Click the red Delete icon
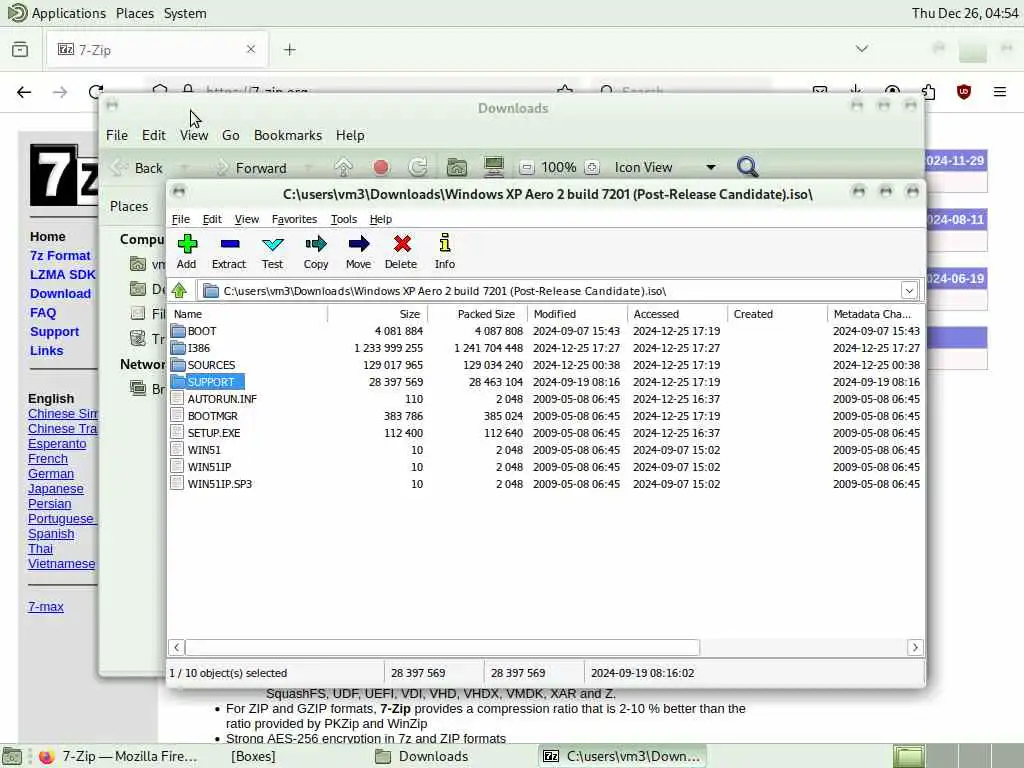 click(402, 244)
